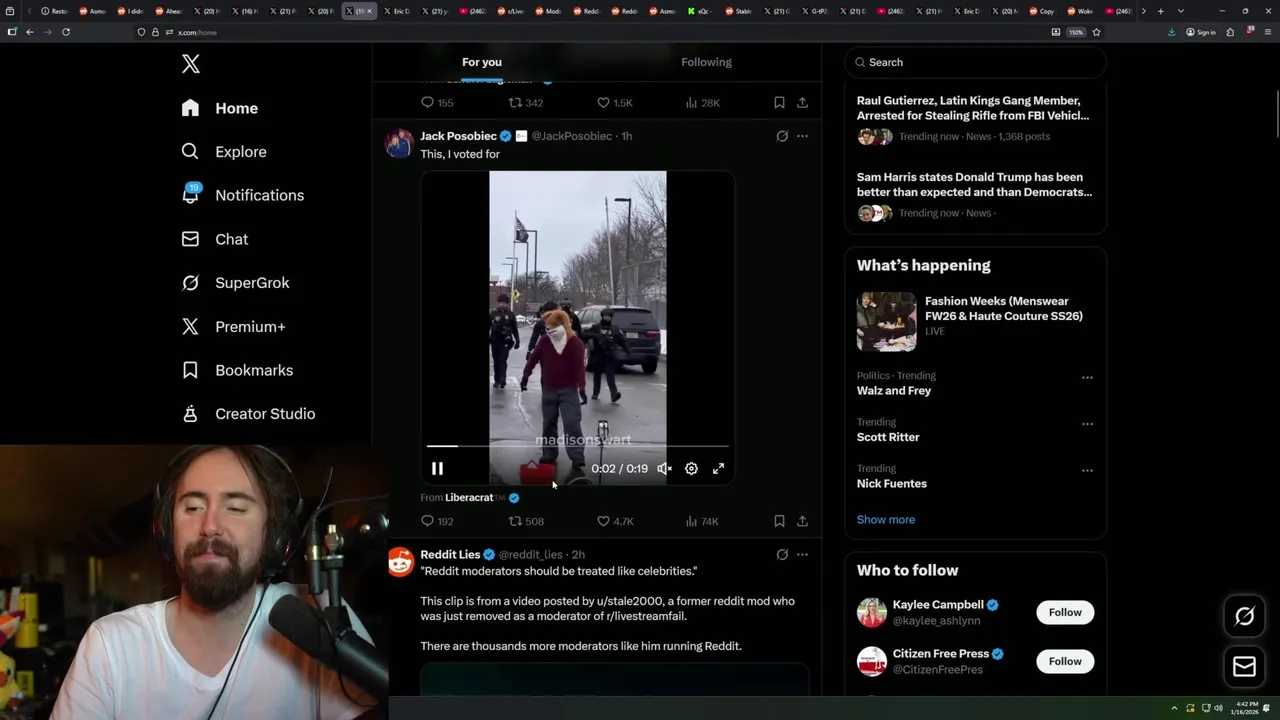1280x720 pixels.
Task: Open Notifications with unread badge
Action: coord(242,195)
